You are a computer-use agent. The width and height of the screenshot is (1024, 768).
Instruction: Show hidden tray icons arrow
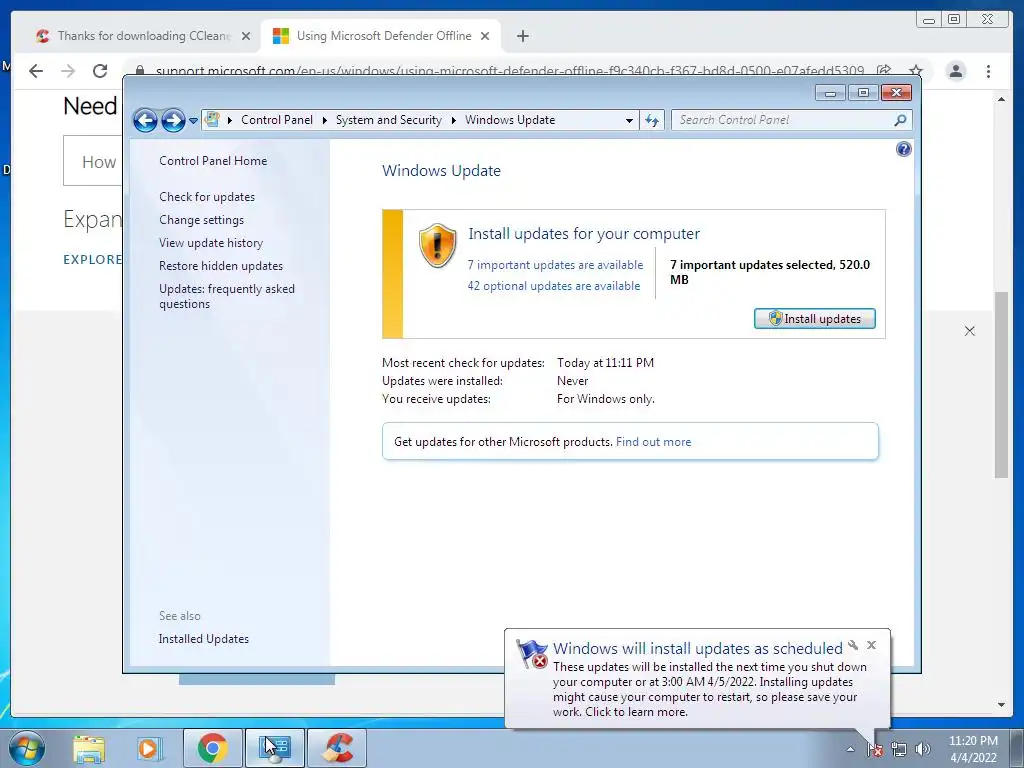(x=850, y=749)
